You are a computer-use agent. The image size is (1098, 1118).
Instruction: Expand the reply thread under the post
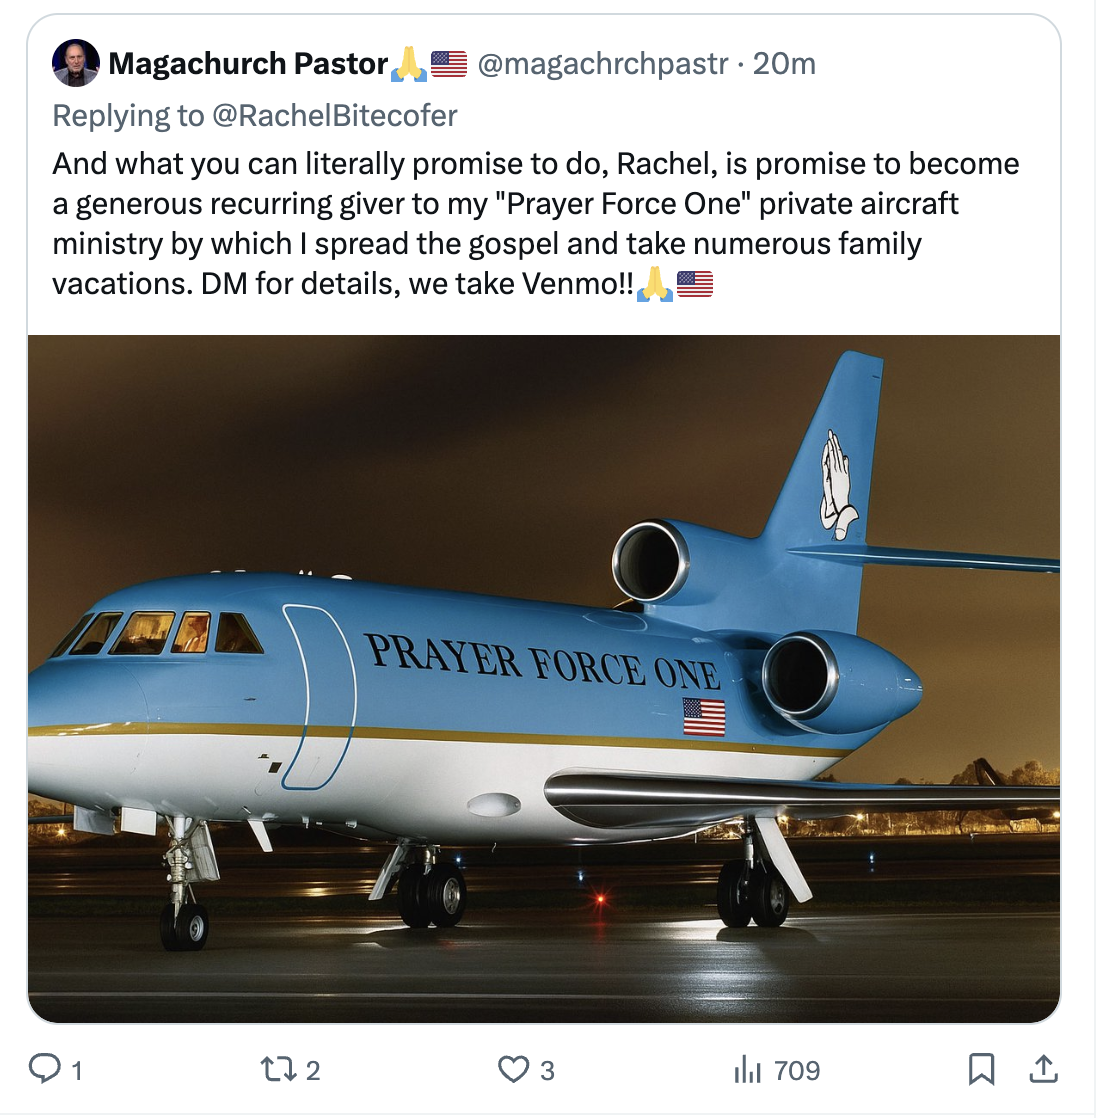(47, 1069)
